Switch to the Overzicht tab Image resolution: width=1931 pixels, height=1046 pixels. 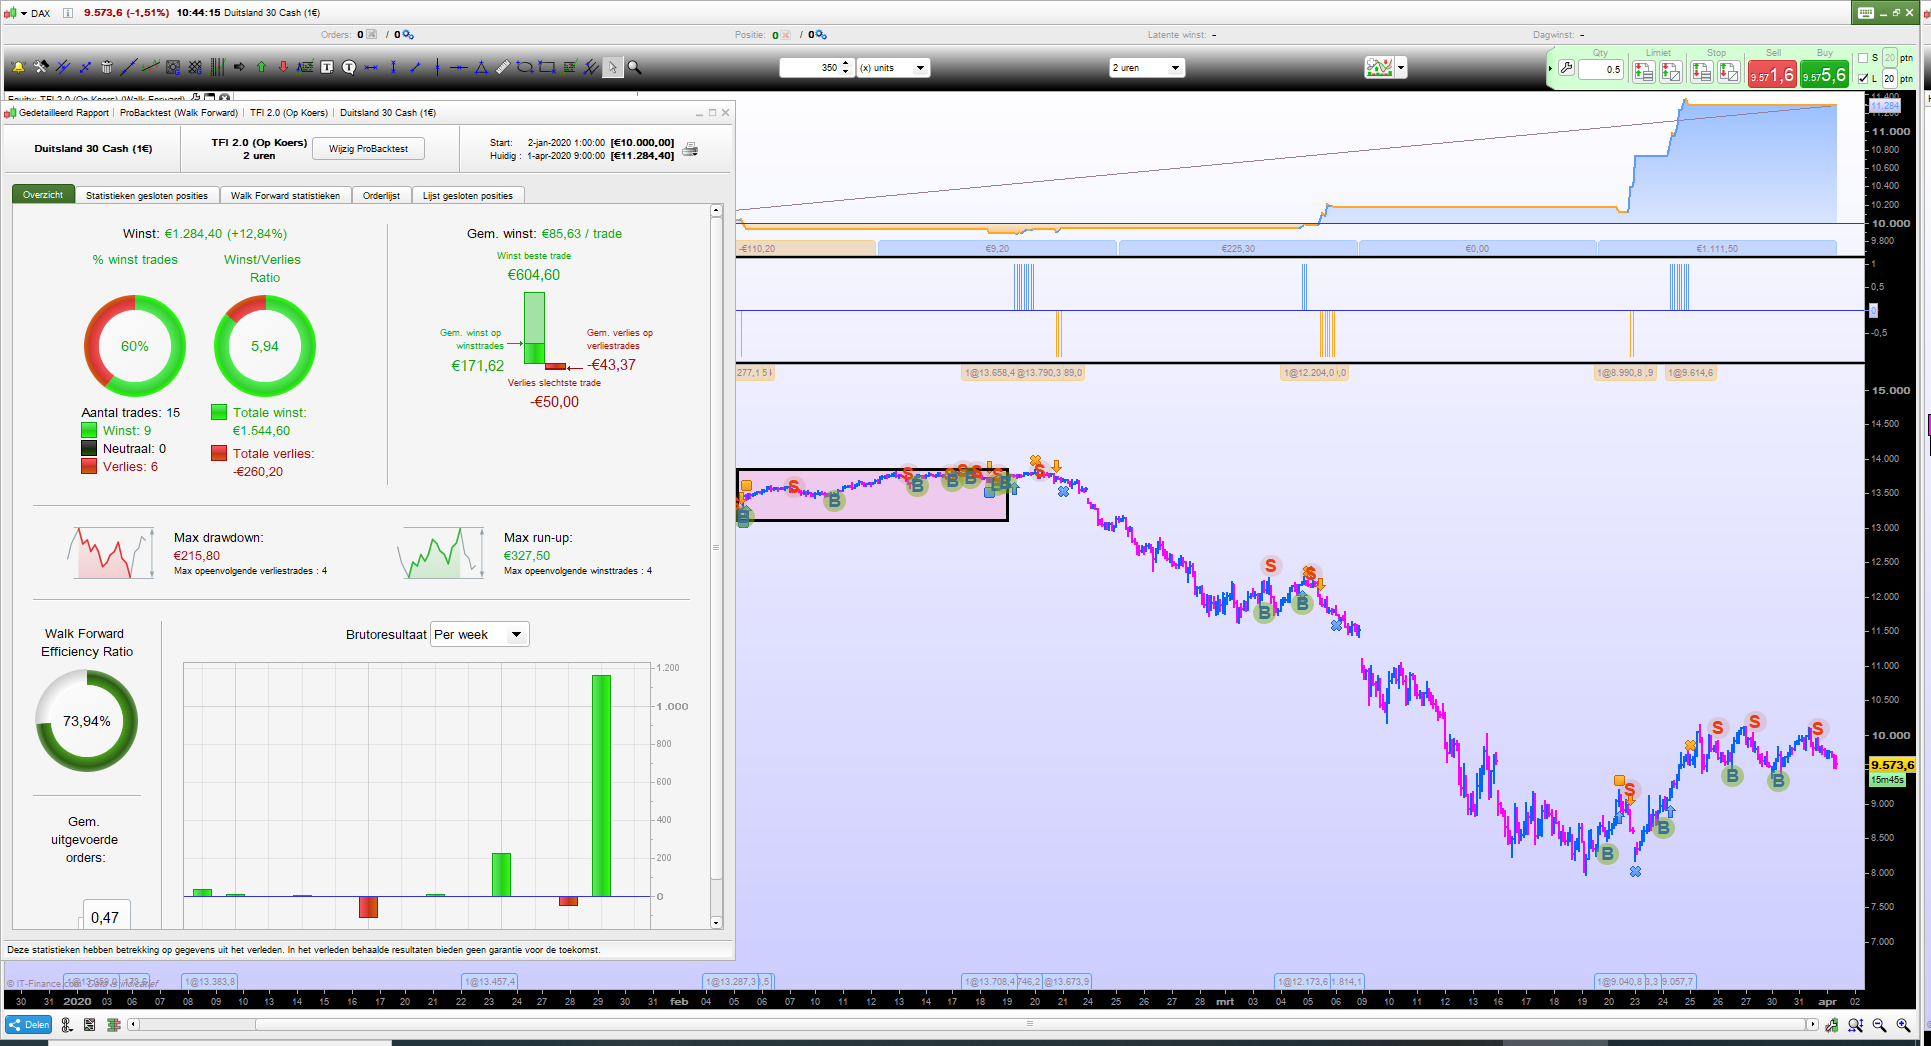pyautogui.click(x=43, y=195)
